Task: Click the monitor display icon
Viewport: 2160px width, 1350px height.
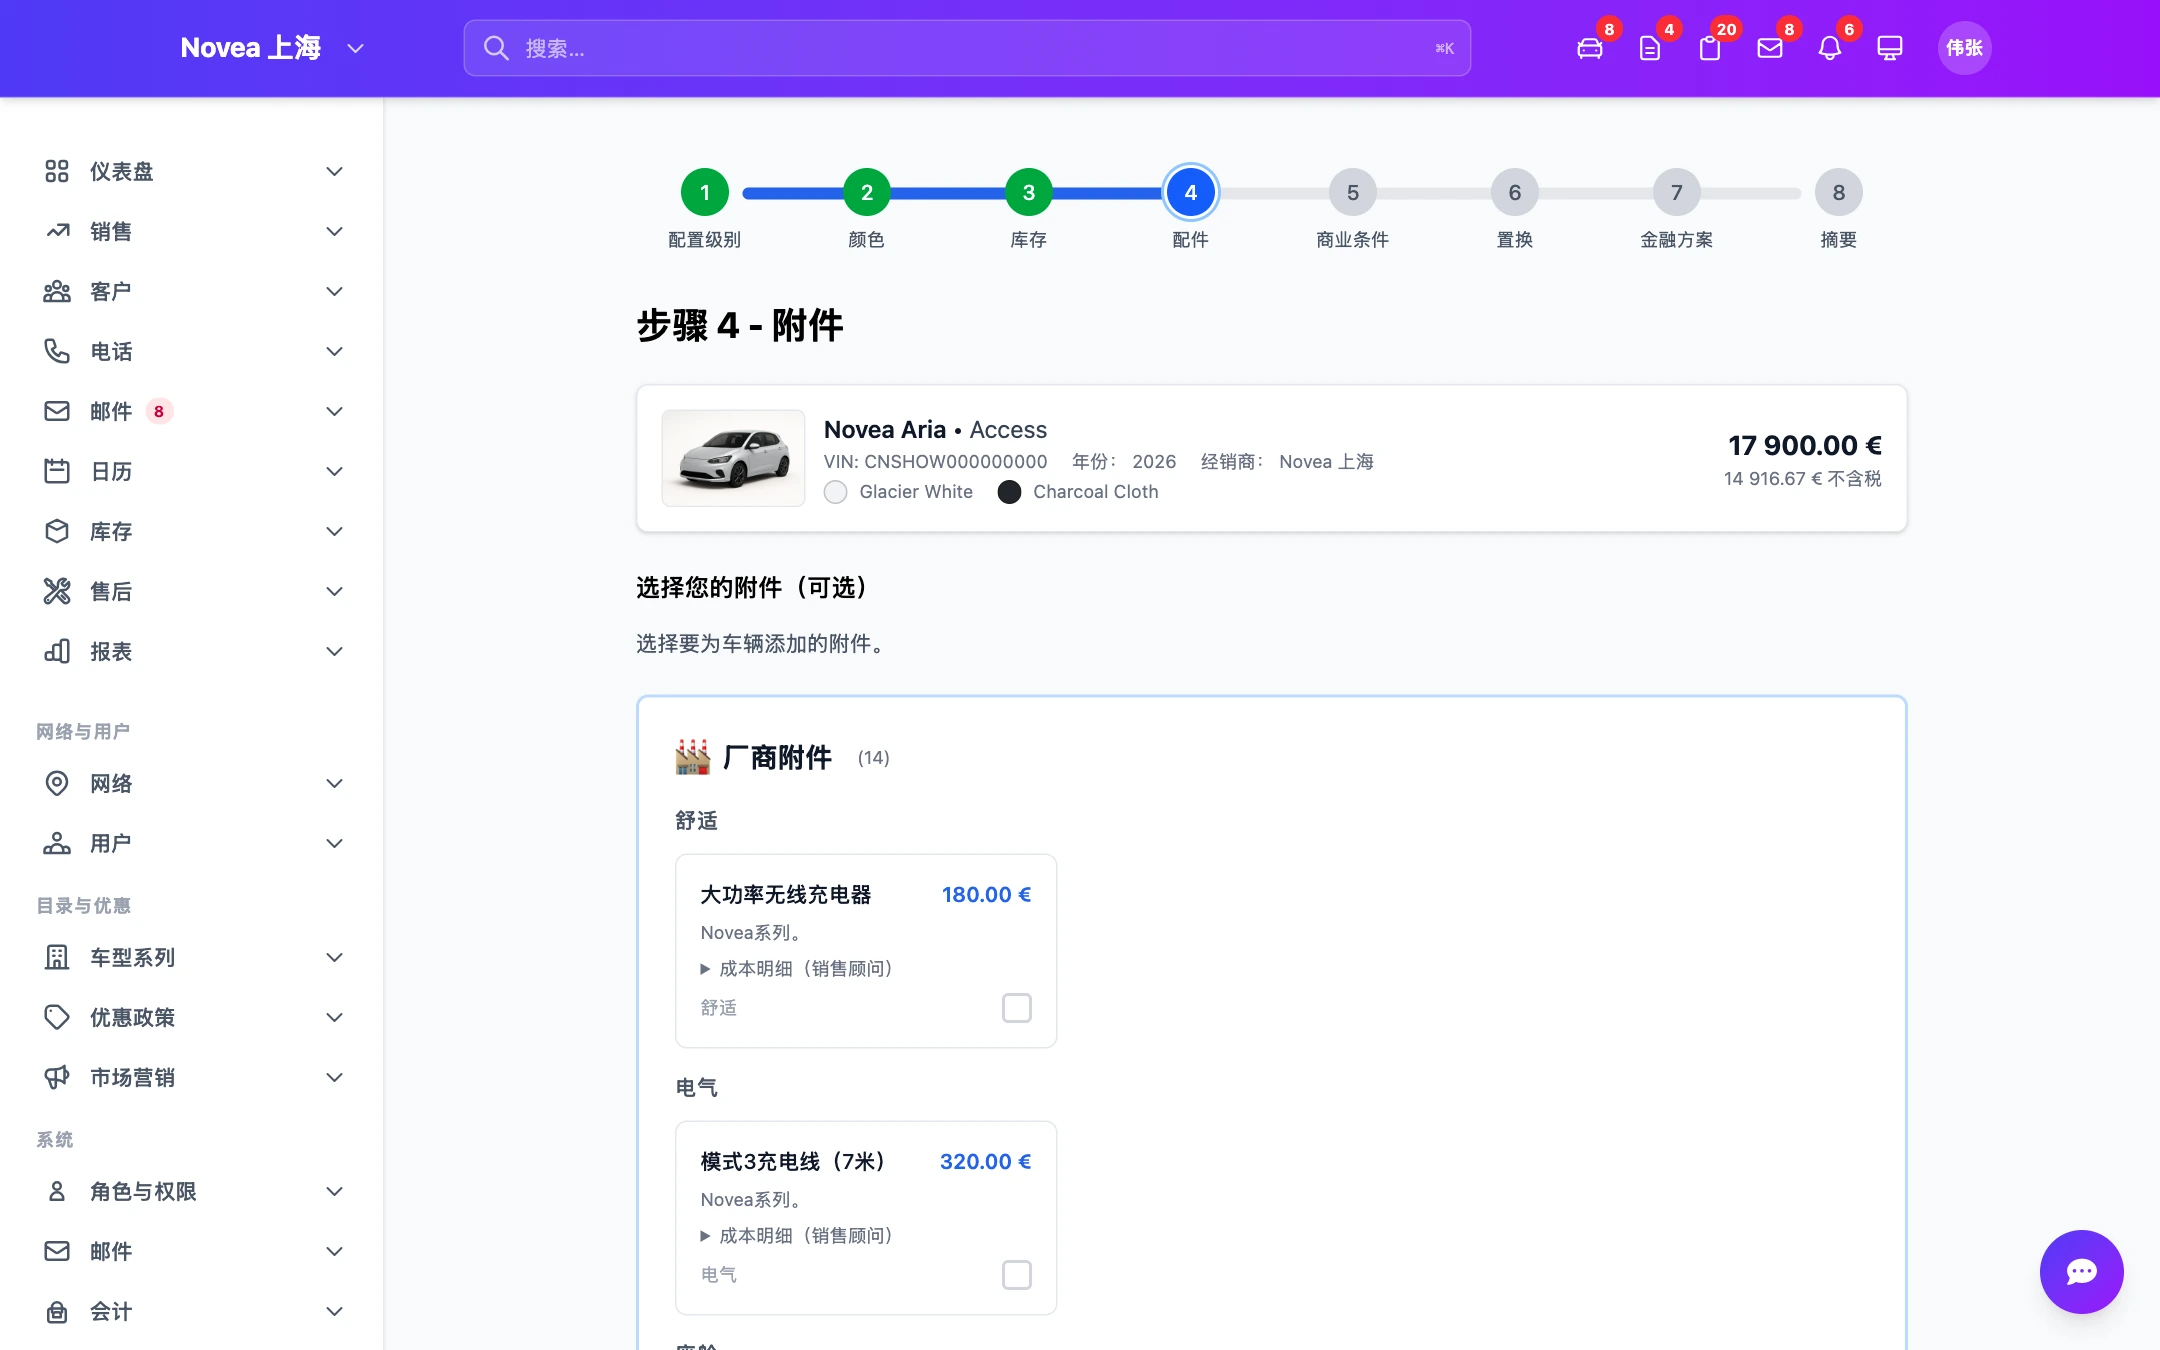Action: (x=1890, y=48)
